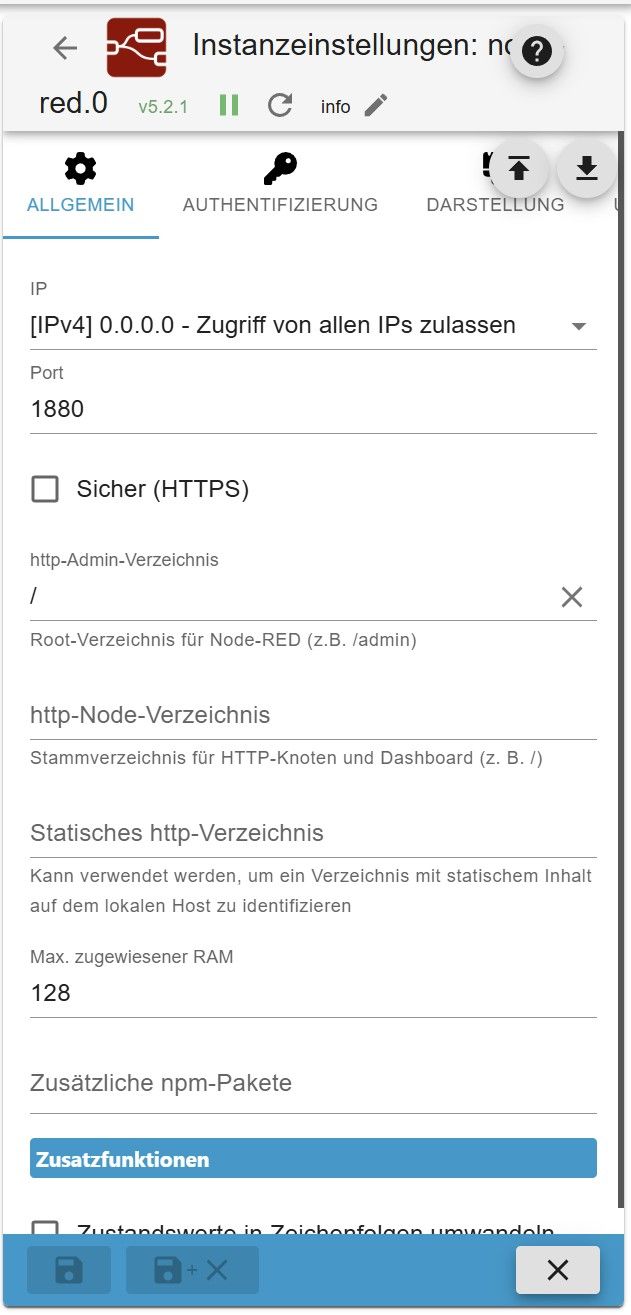This screenshot has width=631, height=1315.
Task: Pause the red.0 instance
Action: [x=229, y=105]
